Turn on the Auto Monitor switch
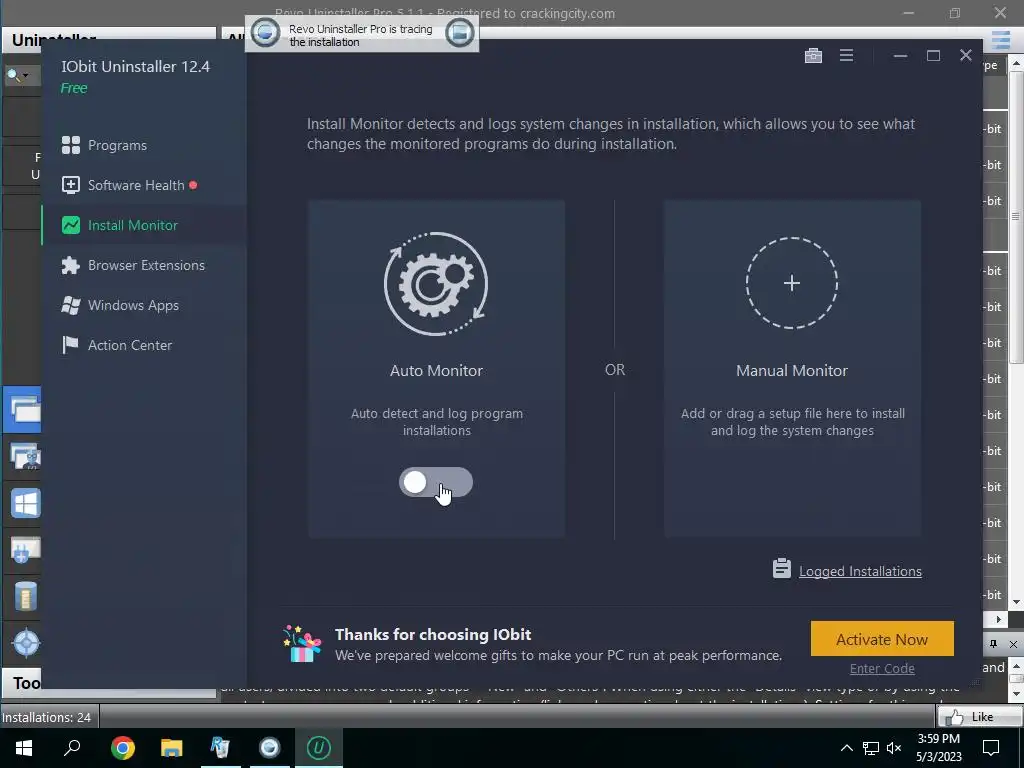The height and width of the screenshot is (768, 1024). tap(436, 482)
